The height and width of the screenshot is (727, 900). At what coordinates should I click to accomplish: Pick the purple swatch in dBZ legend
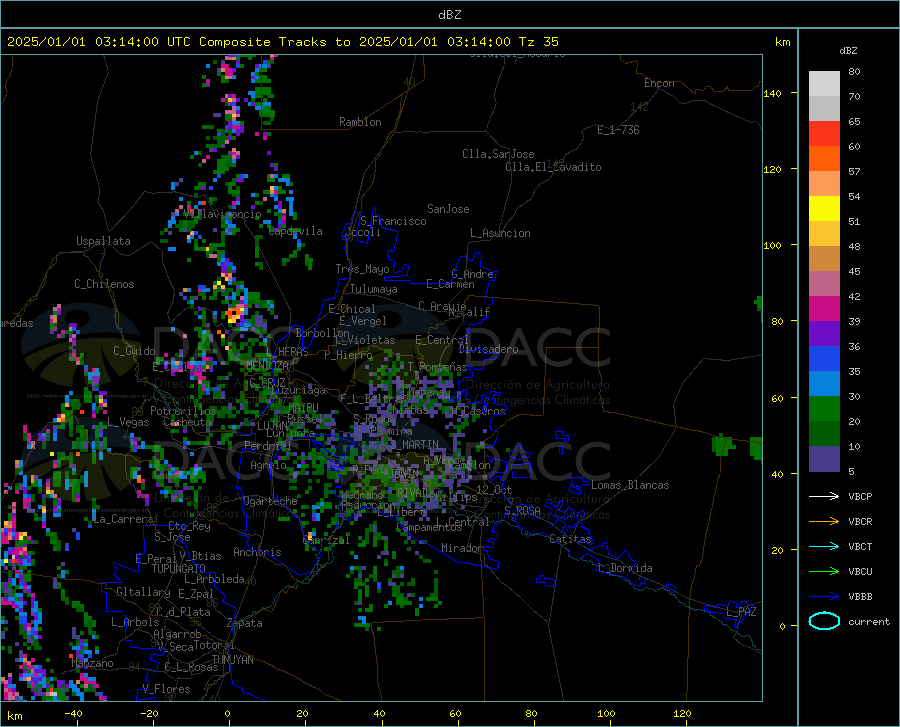point(824,334)
